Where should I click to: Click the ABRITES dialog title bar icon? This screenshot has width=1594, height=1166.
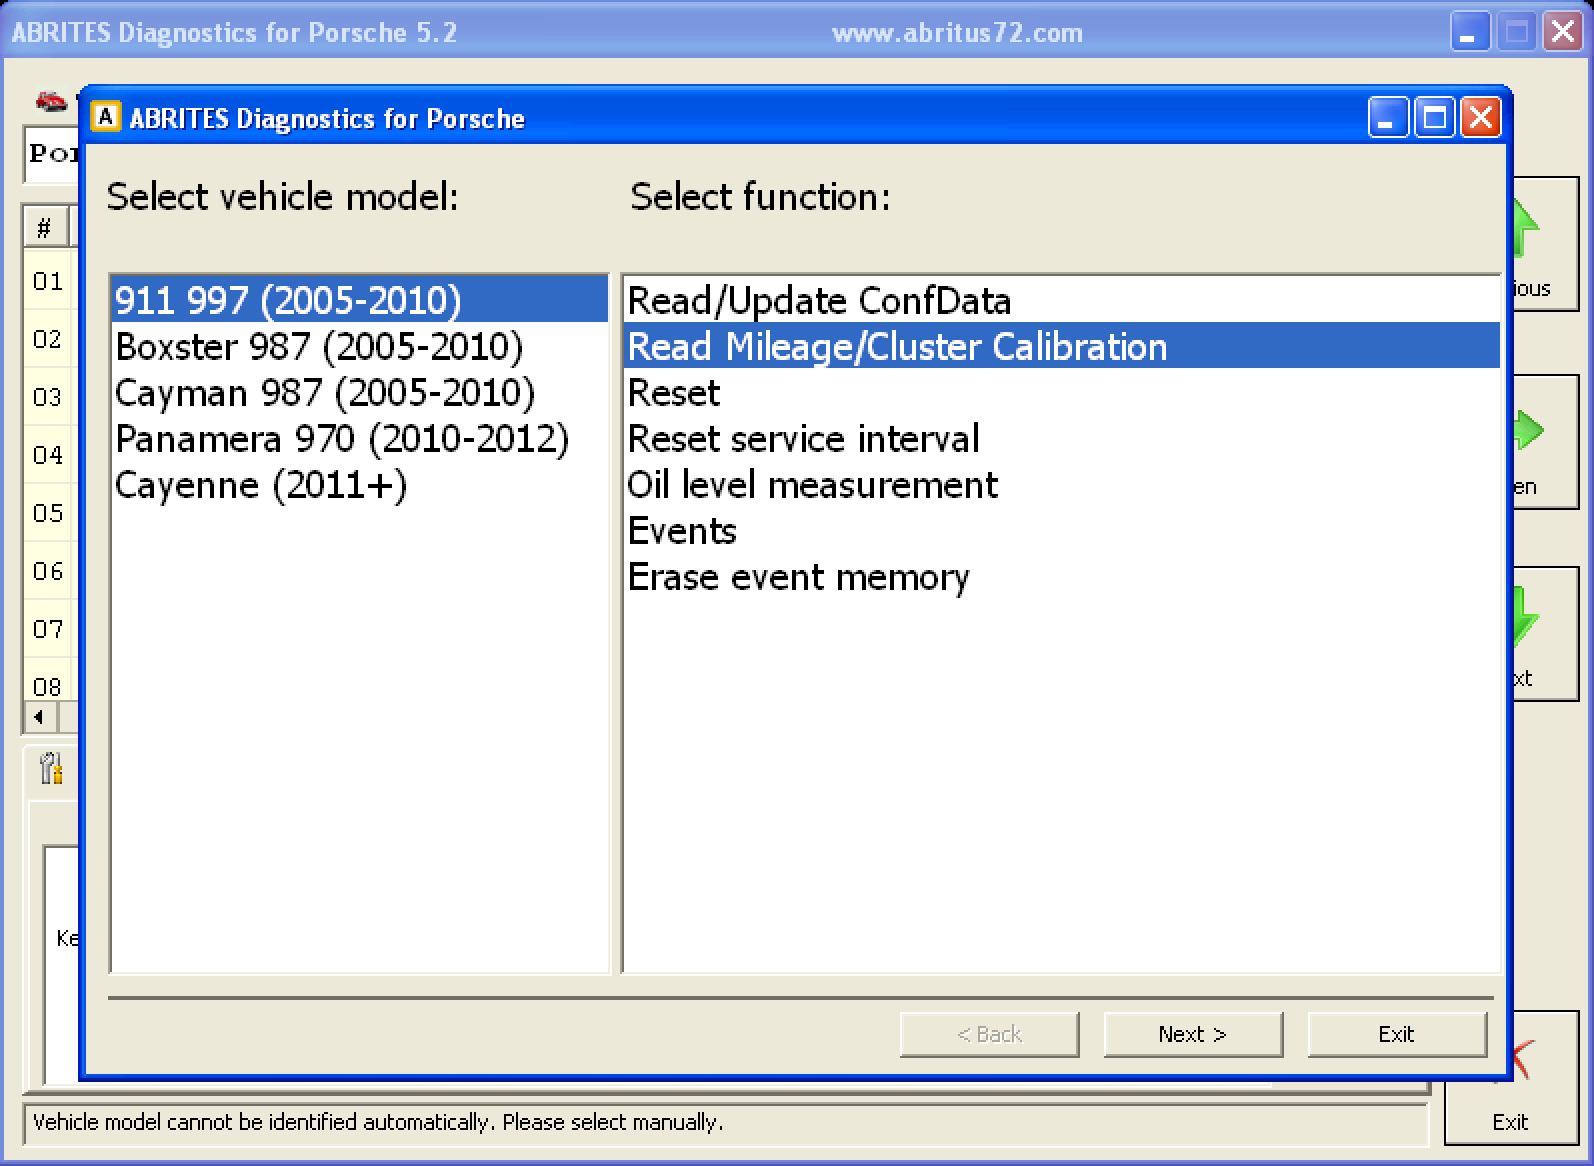click(x=105, y=117)
